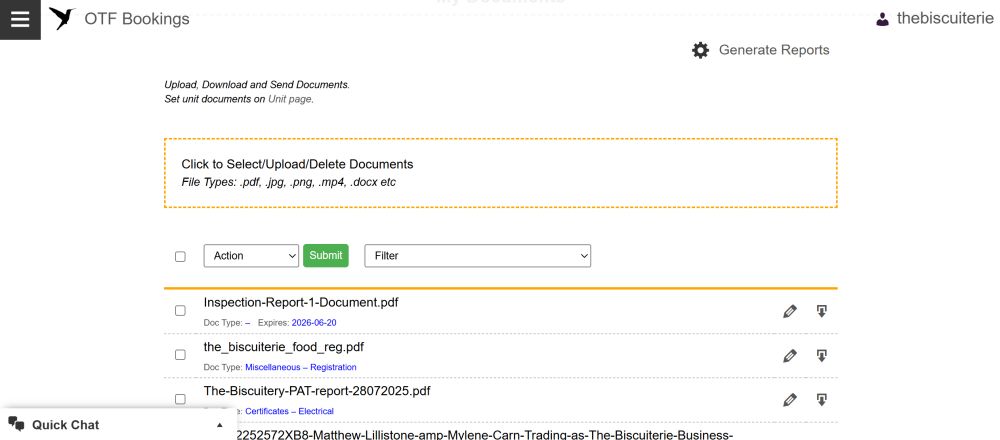The height and width of the screenshot is (440, 1000).
Task: Open the Filter dropdown
Action: [x=478, y=256]
